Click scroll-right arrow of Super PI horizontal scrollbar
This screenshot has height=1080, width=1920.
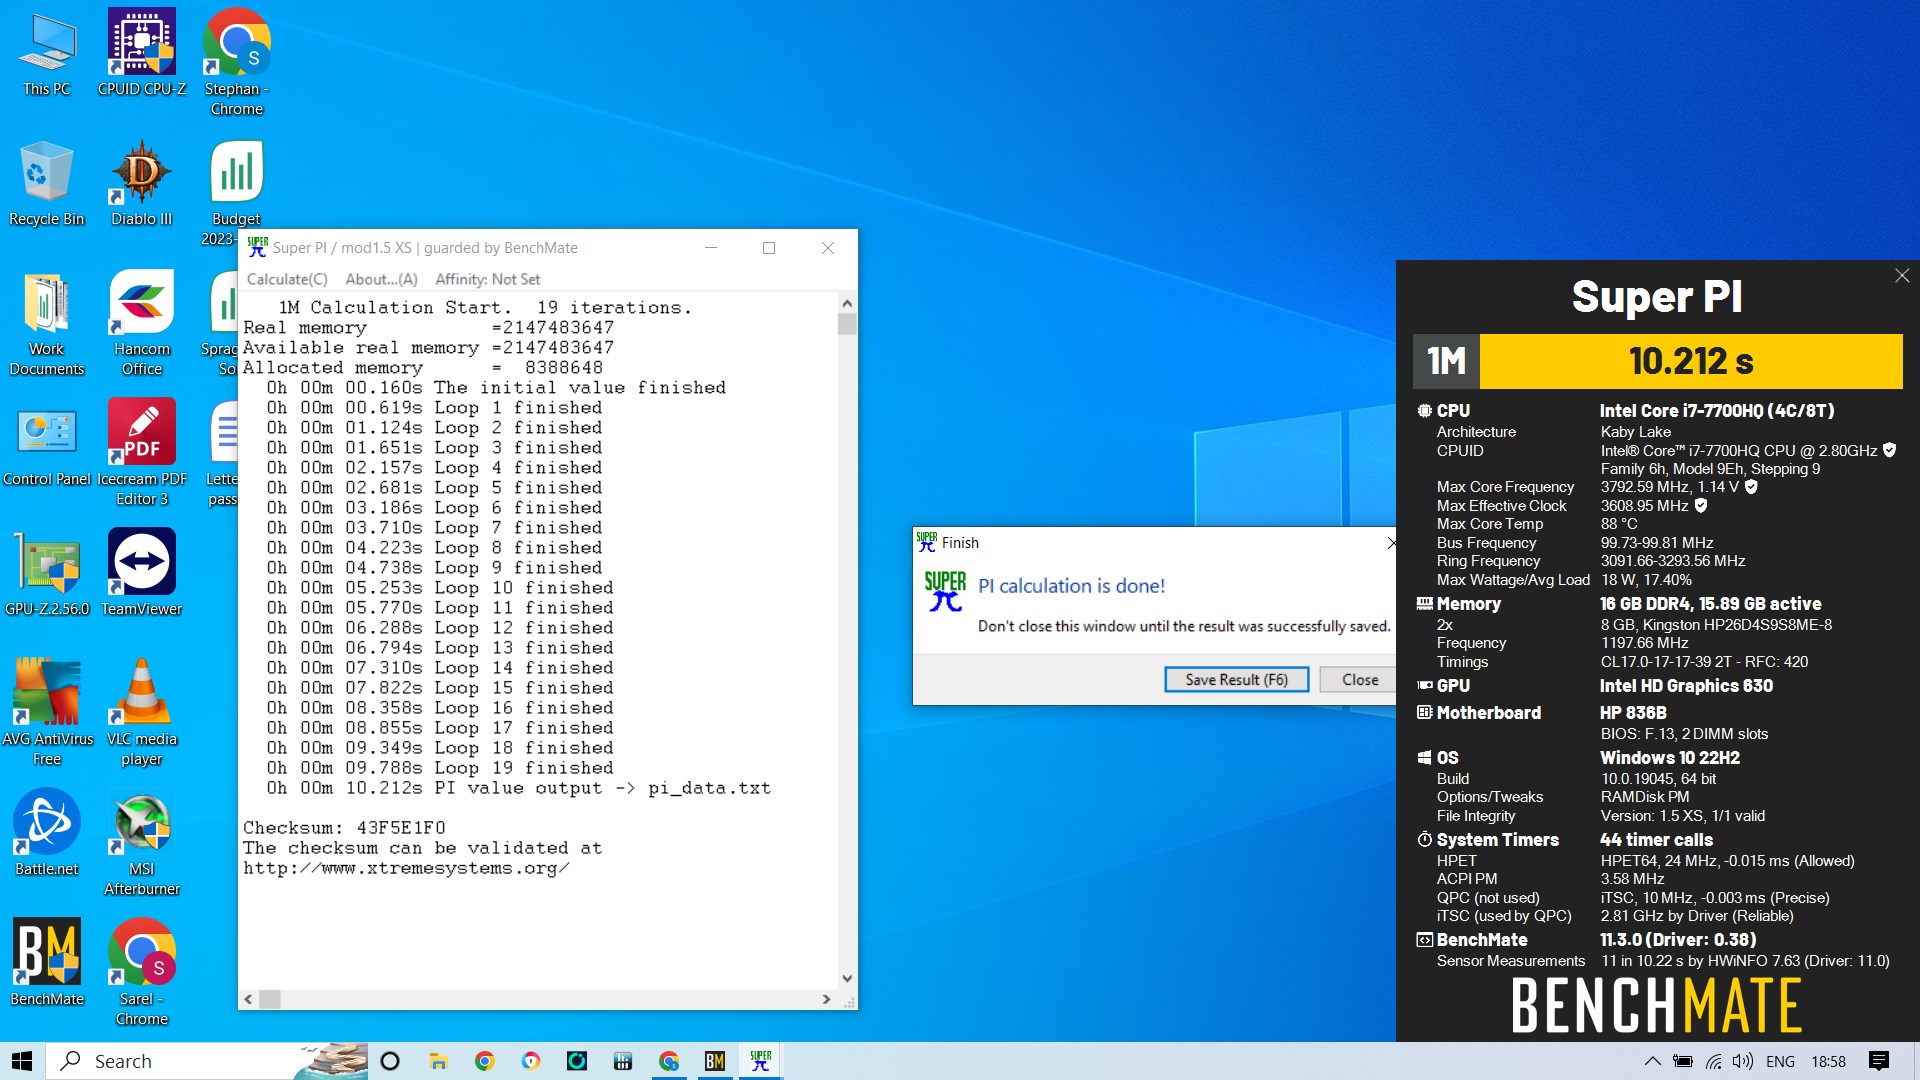[826, 999]
